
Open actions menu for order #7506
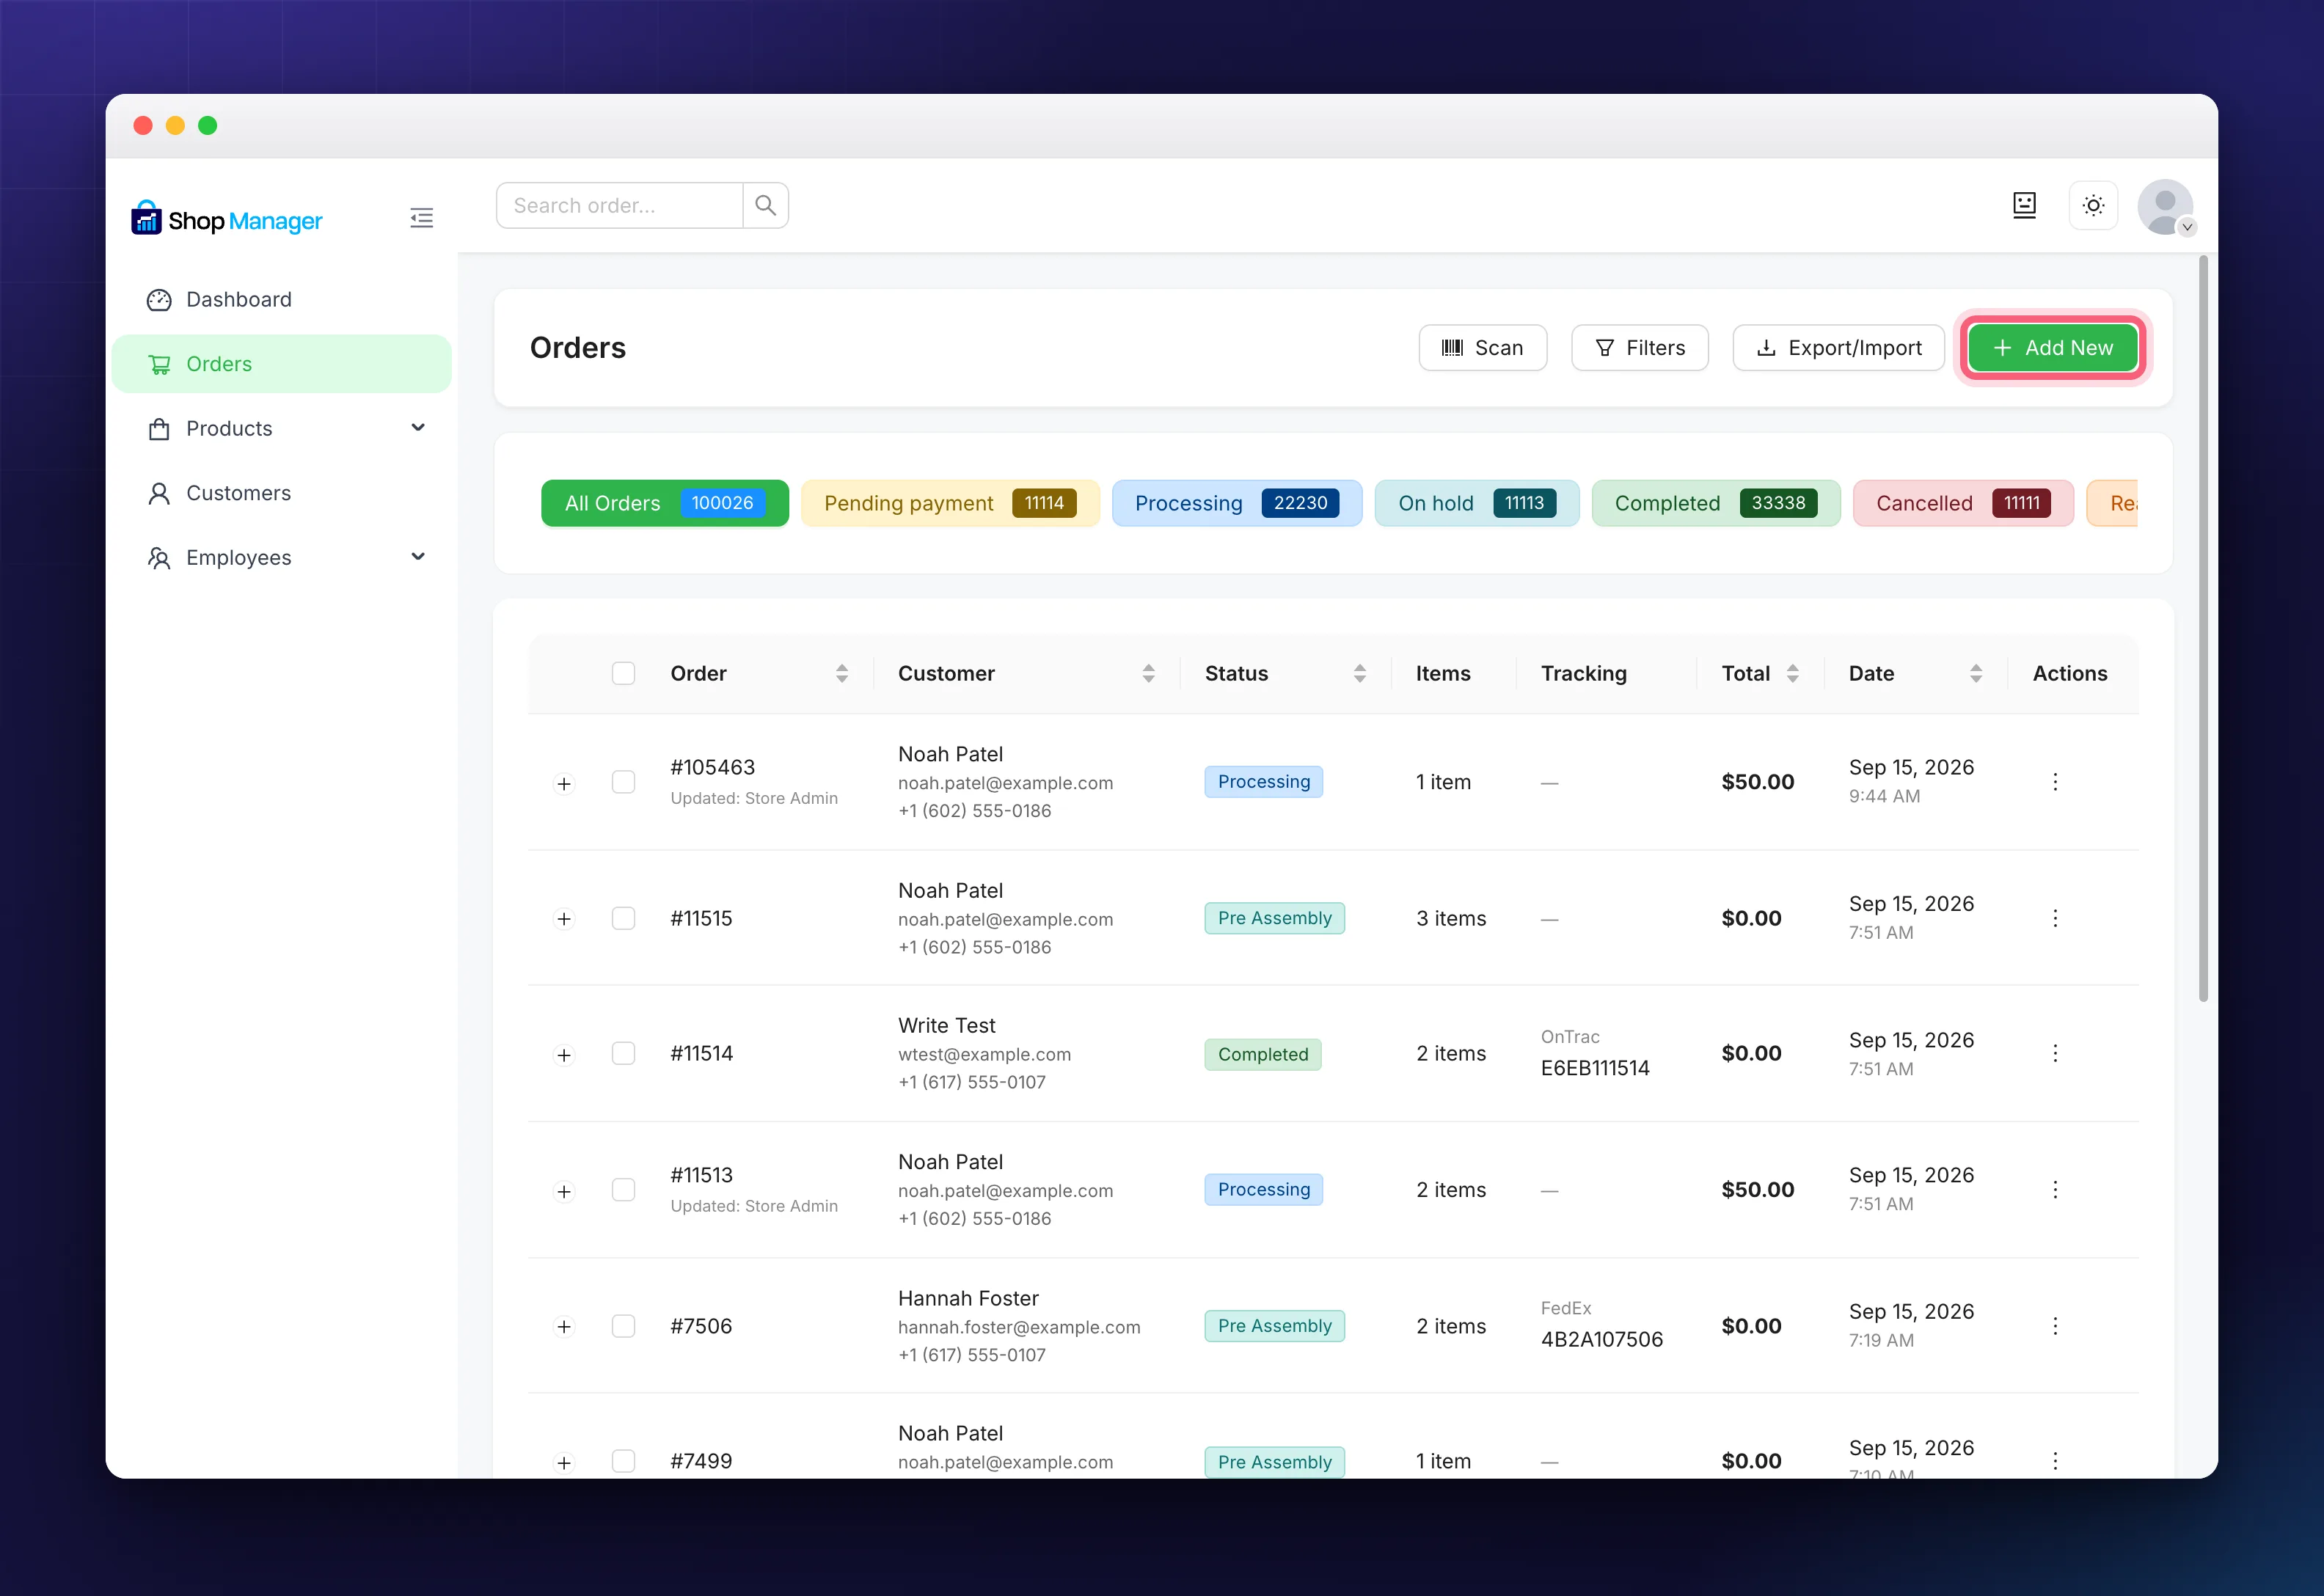coord(2055,1326)
